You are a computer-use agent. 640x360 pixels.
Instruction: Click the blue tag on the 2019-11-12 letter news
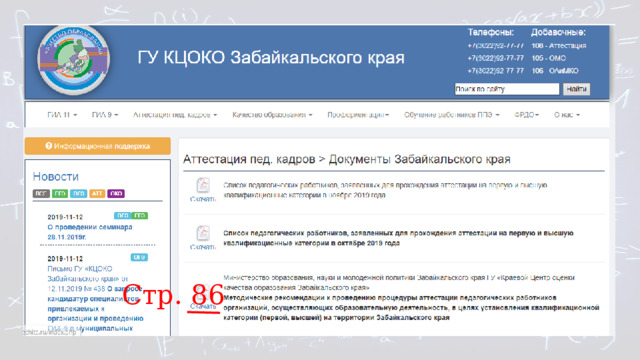coord(139,258)
